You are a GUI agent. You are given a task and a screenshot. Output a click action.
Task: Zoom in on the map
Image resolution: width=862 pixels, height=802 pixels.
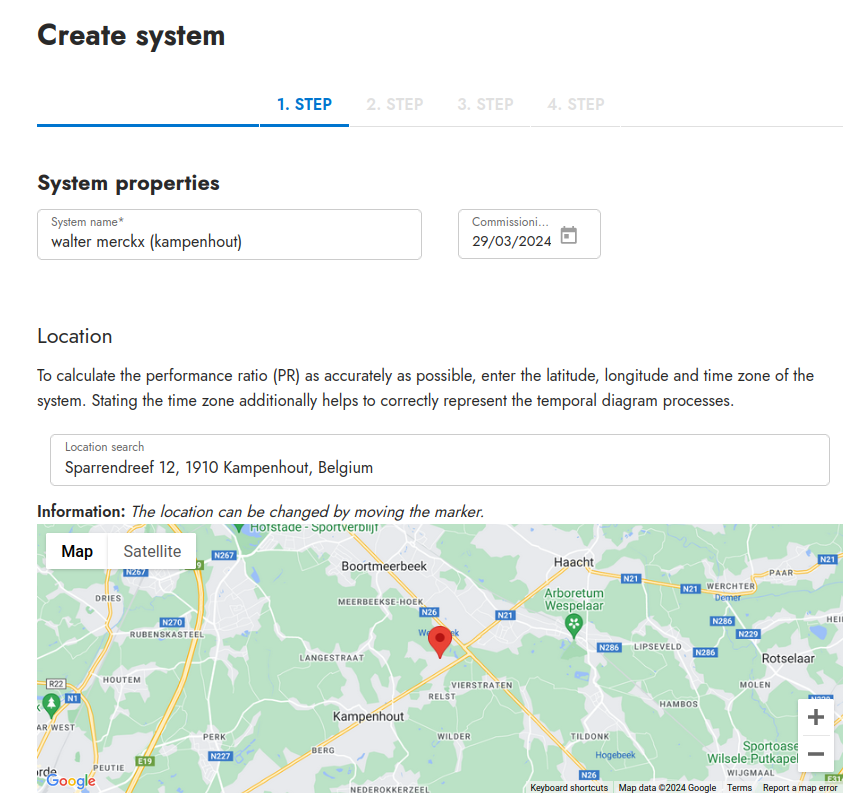(815, 717)
